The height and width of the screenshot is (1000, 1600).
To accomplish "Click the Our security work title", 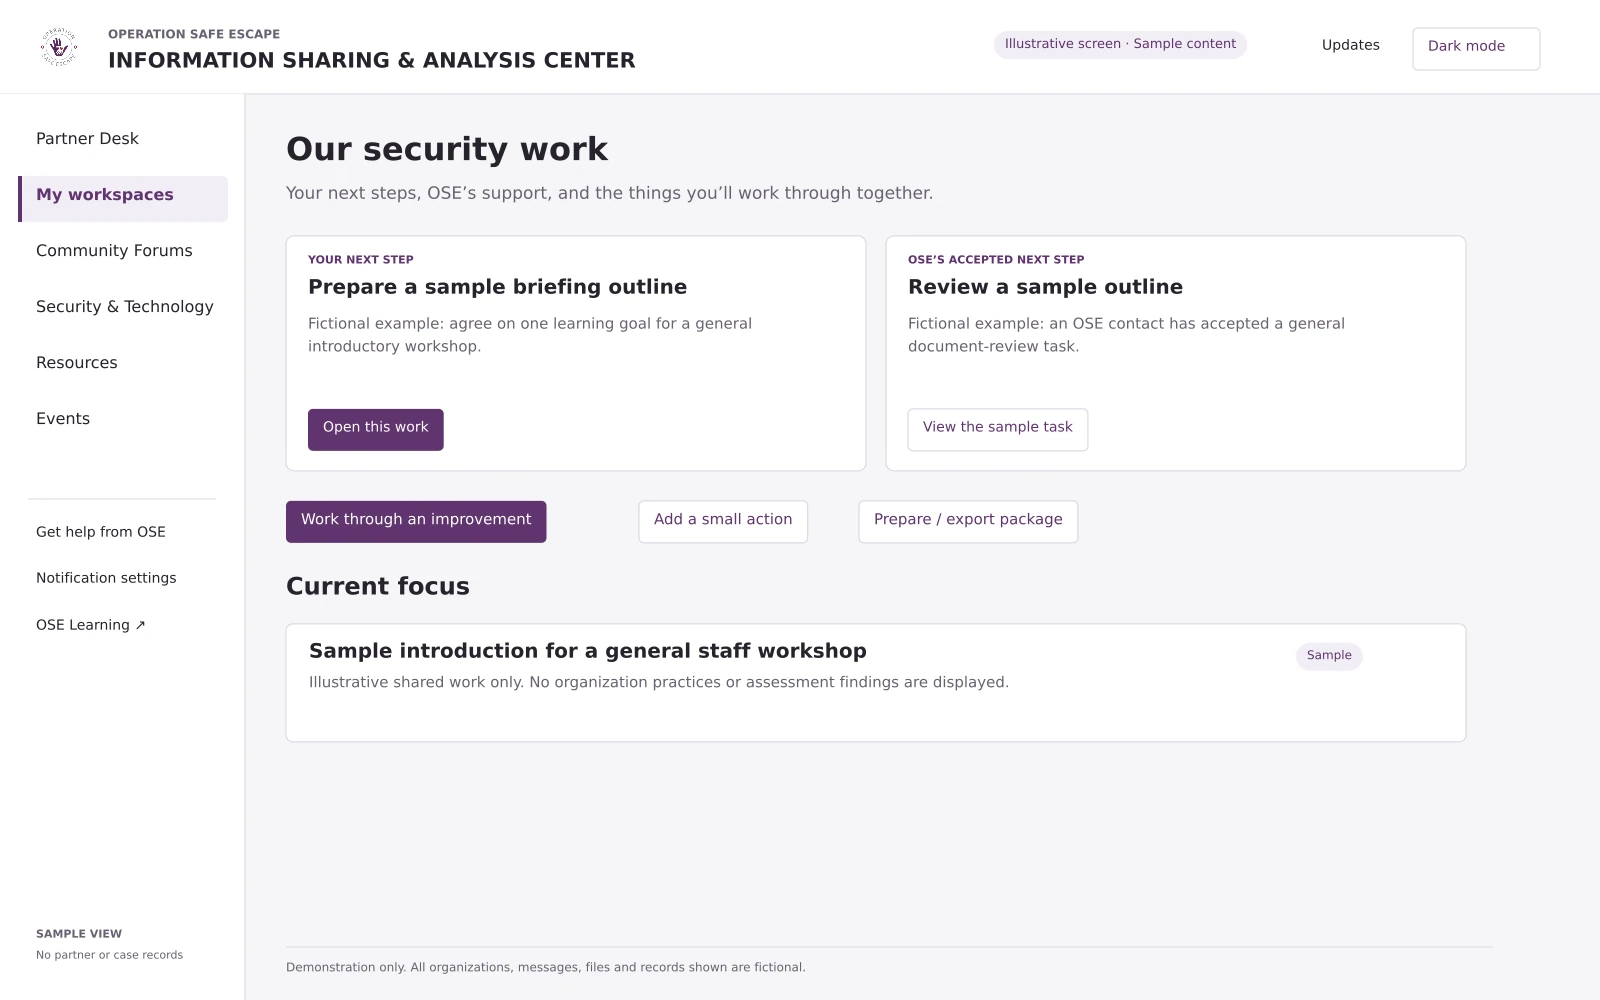I will click(447, 149).
